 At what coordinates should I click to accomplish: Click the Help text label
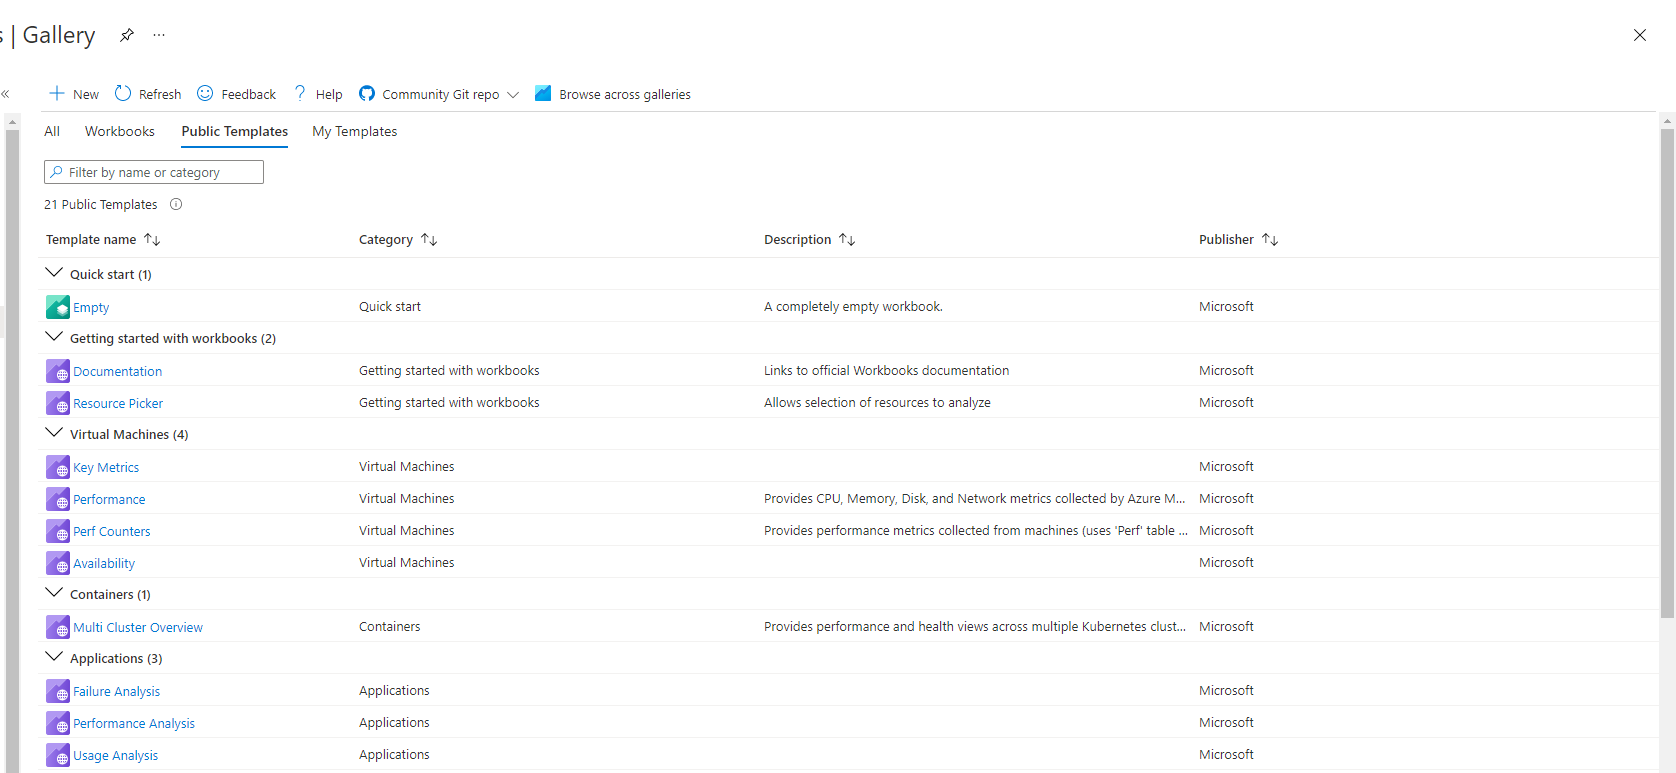[x=329, y=95]
